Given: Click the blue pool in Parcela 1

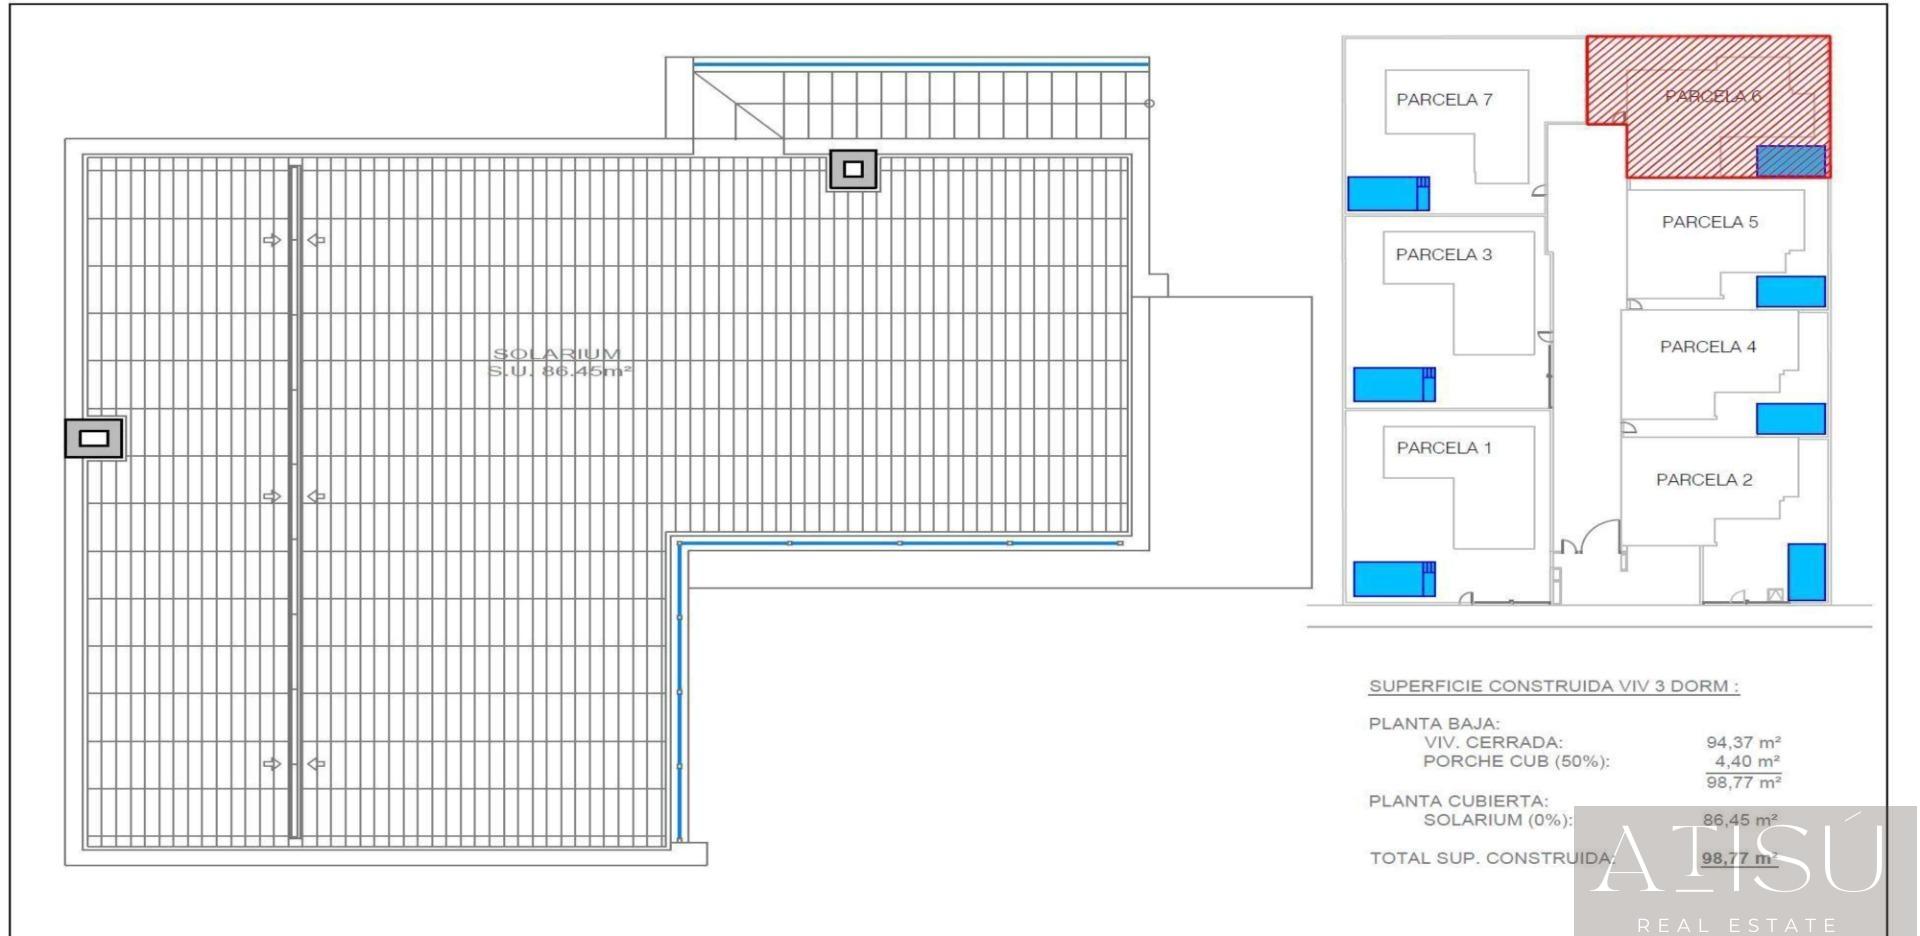Looking at the screenshot, I should tap(1394, 579).
